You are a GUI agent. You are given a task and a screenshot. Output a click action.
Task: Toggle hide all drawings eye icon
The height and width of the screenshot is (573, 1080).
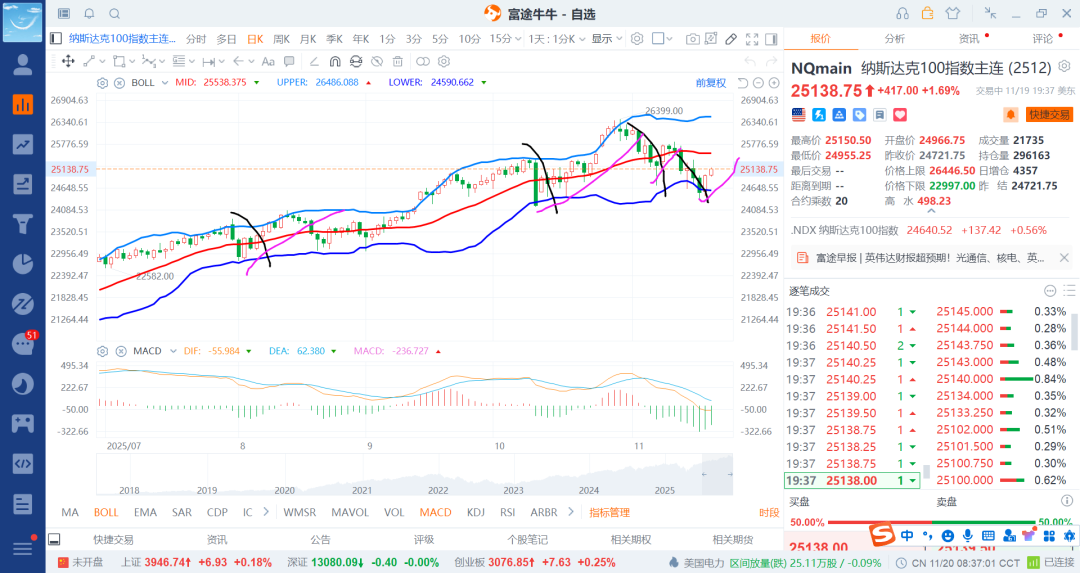coord(377,61)
